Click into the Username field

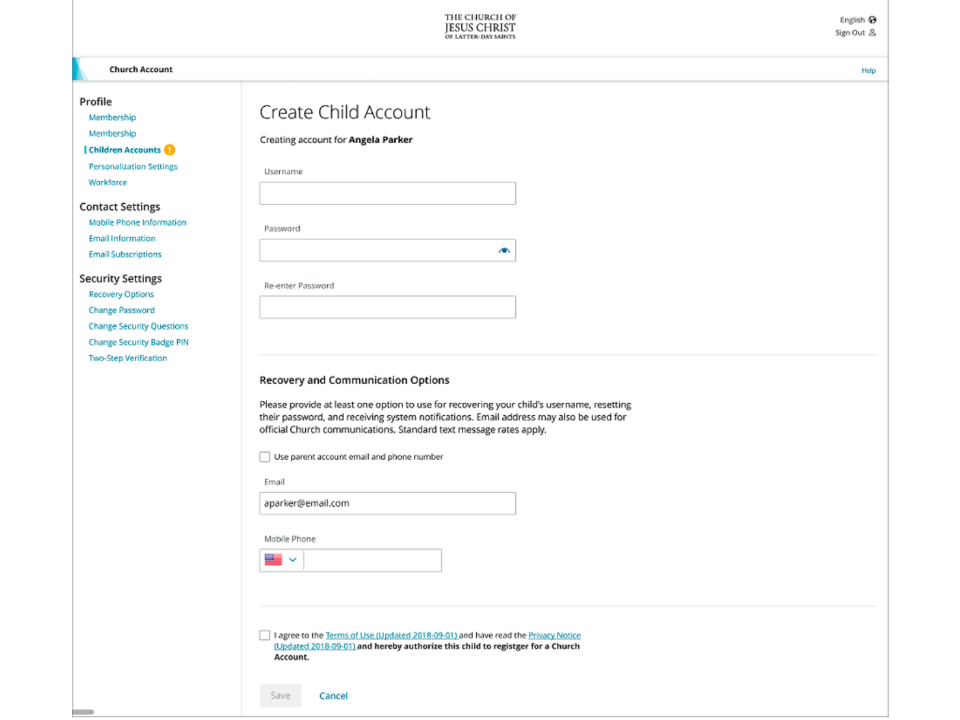pos(387,194)
